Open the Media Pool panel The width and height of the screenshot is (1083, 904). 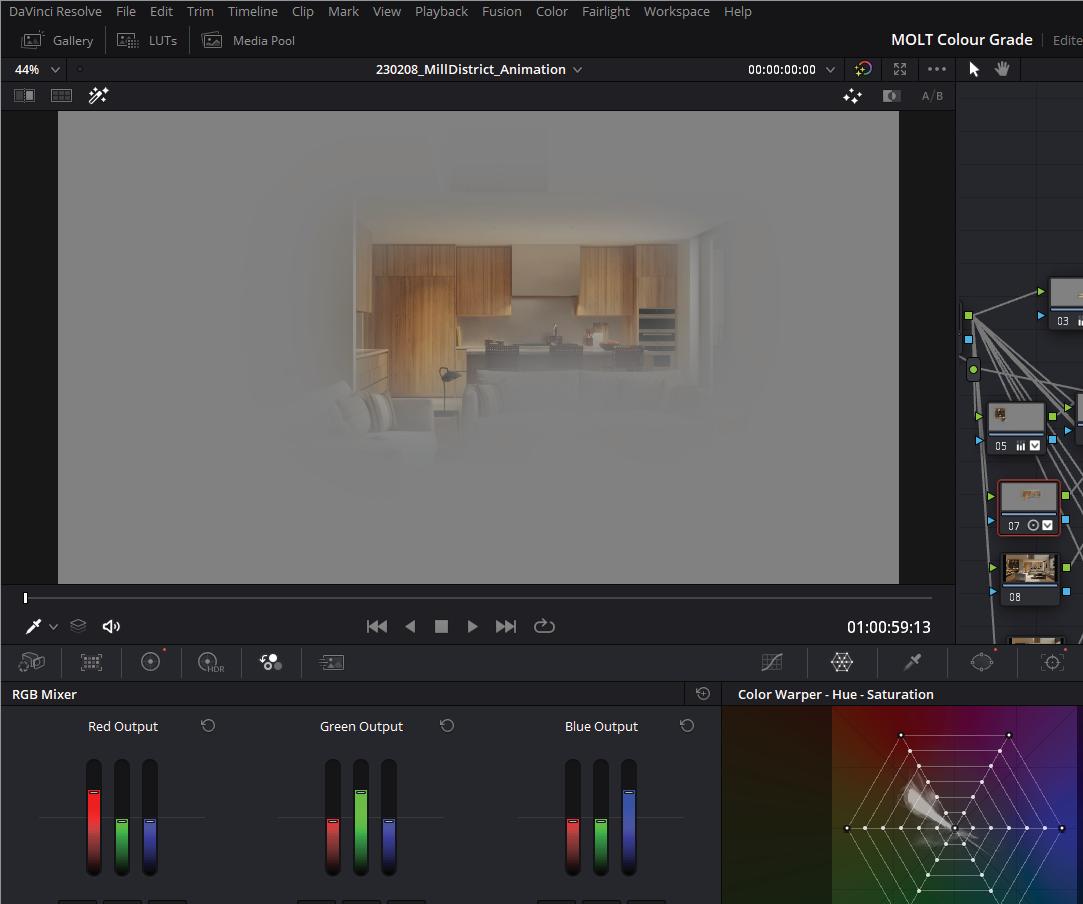click(249, 40)
